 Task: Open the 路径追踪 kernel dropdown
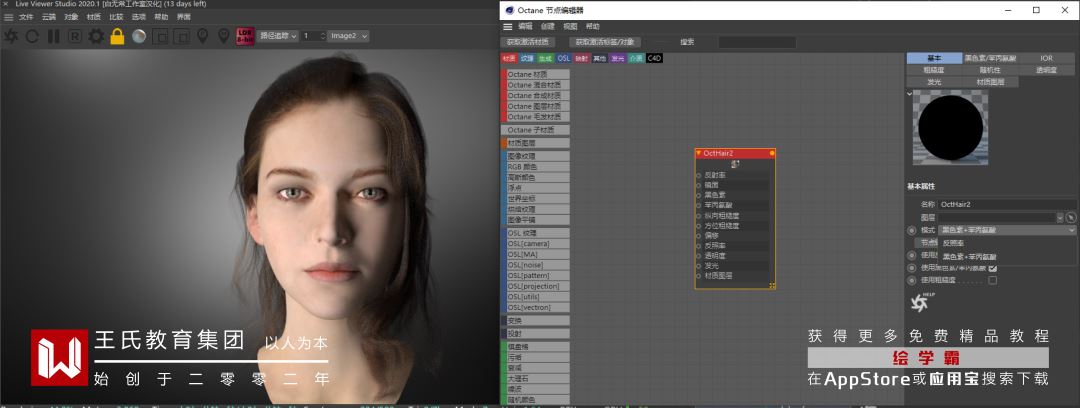[278, 36]
